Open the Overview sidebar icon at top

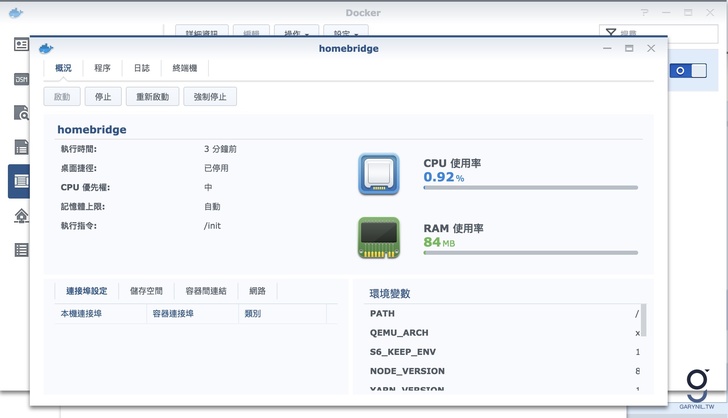[21, 45]
